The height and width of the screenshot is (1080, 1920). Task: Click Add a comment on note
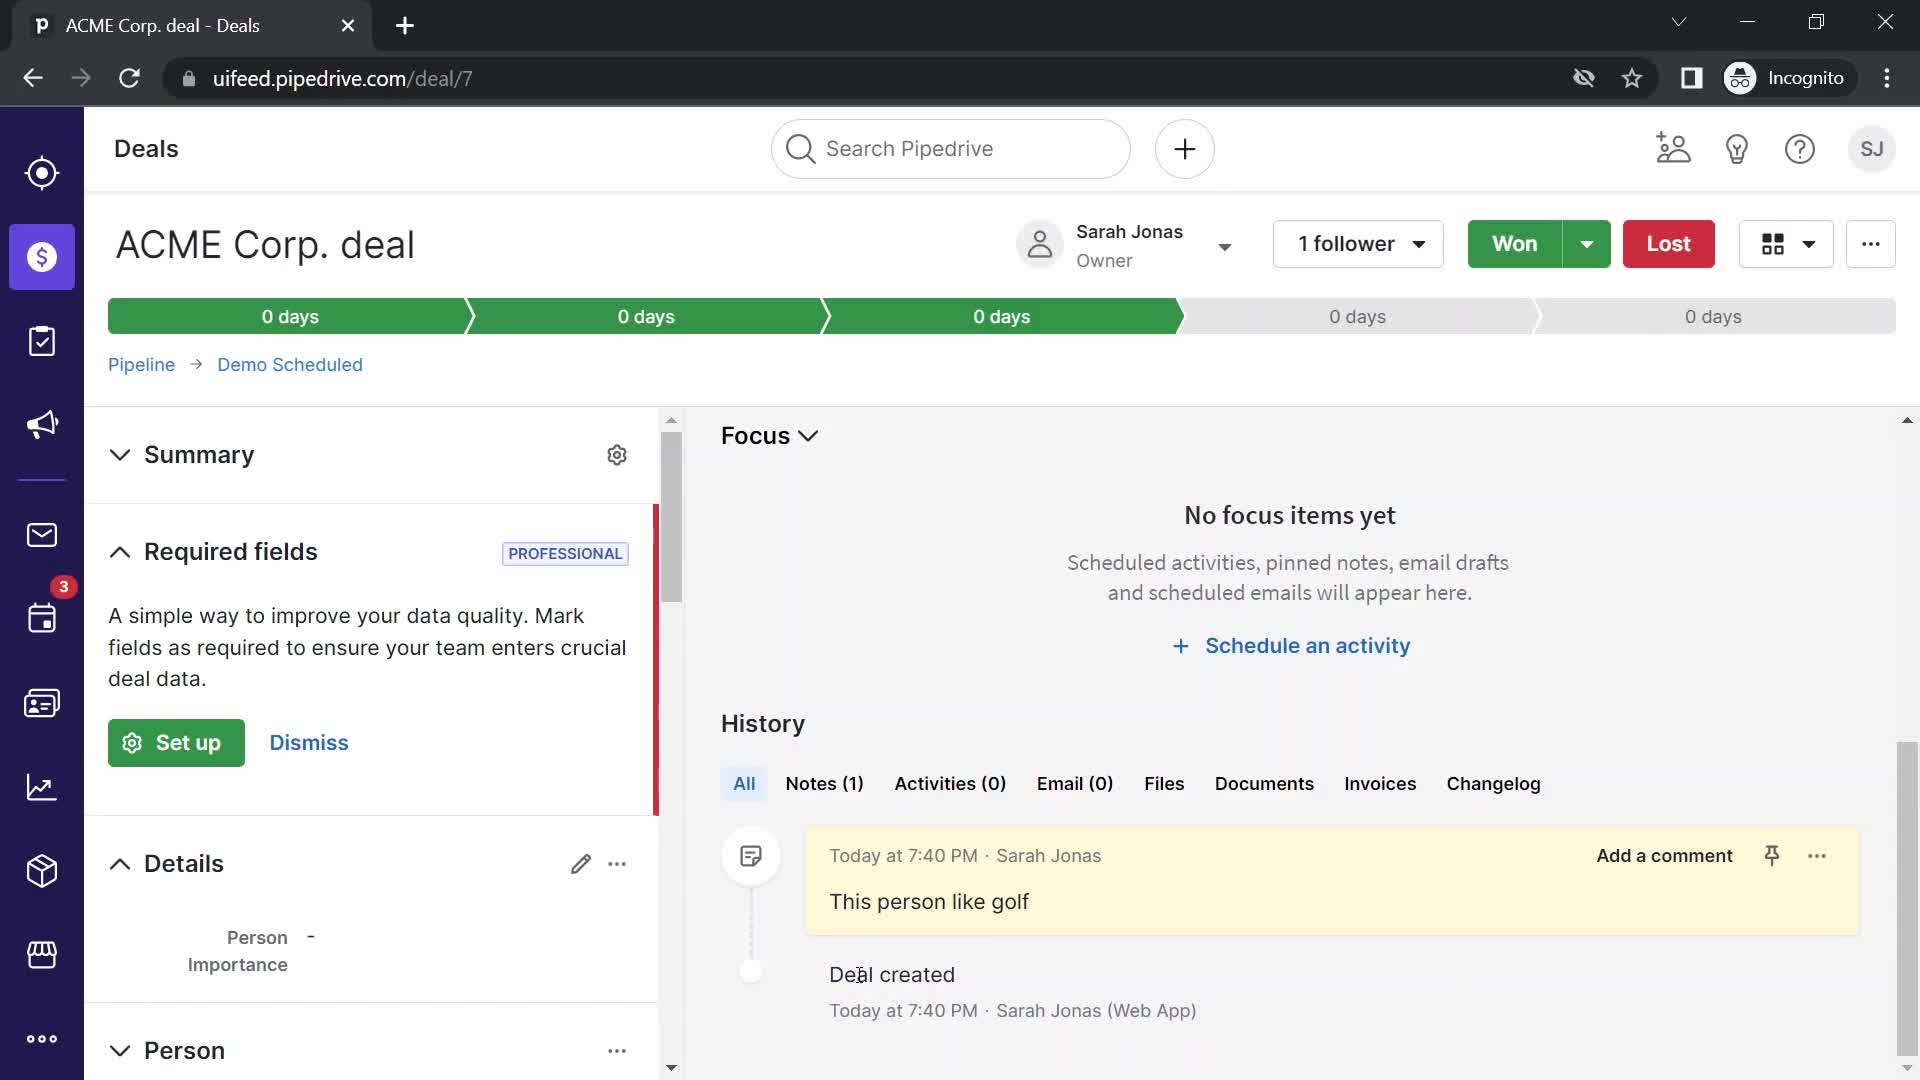[1664, 856]
